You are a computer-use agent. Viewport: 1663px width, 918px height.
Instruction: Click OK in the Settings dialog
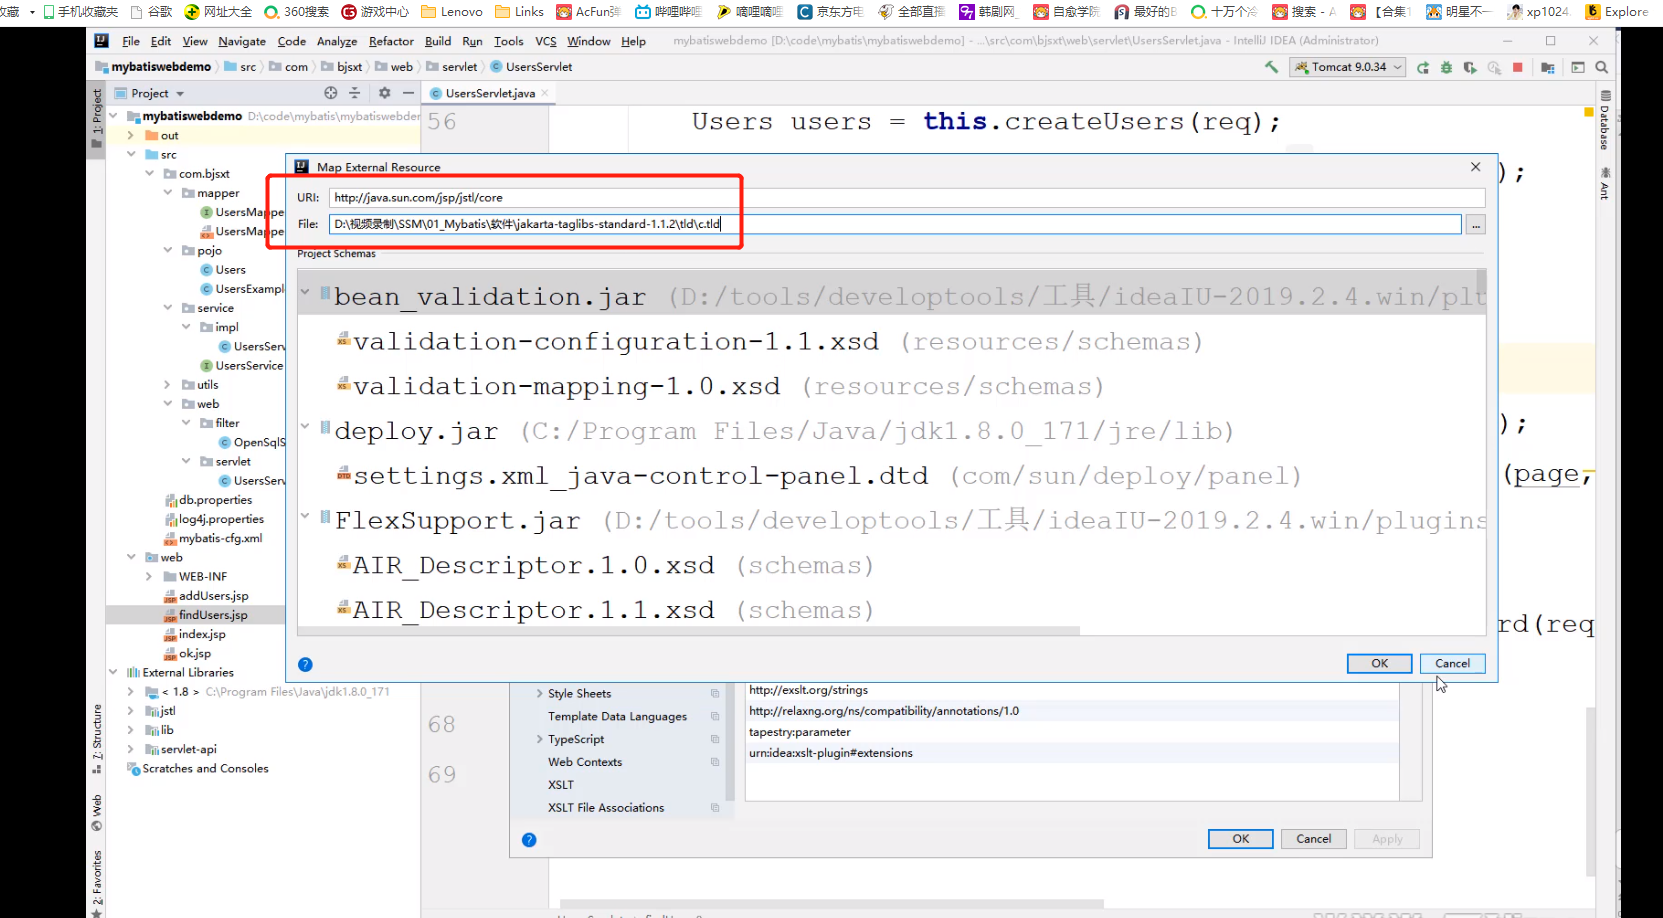click(1240, 839)
